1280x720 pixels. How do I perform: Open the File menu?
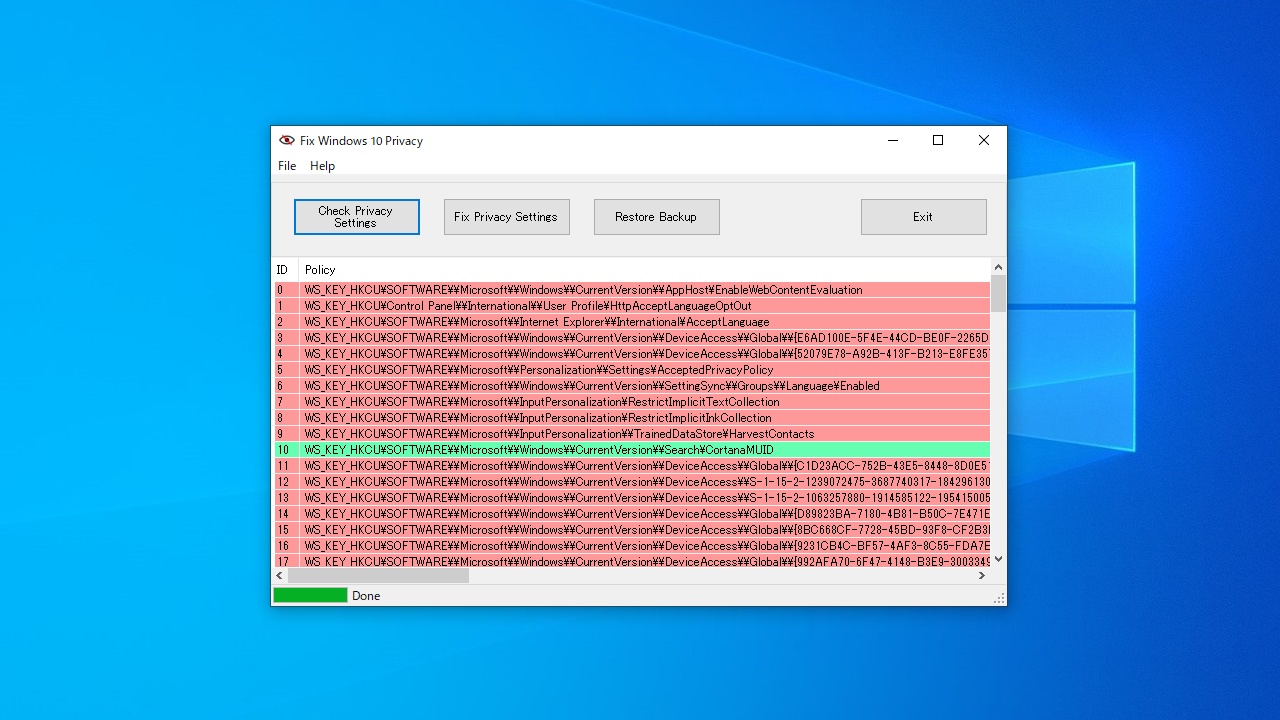[287, 166]
